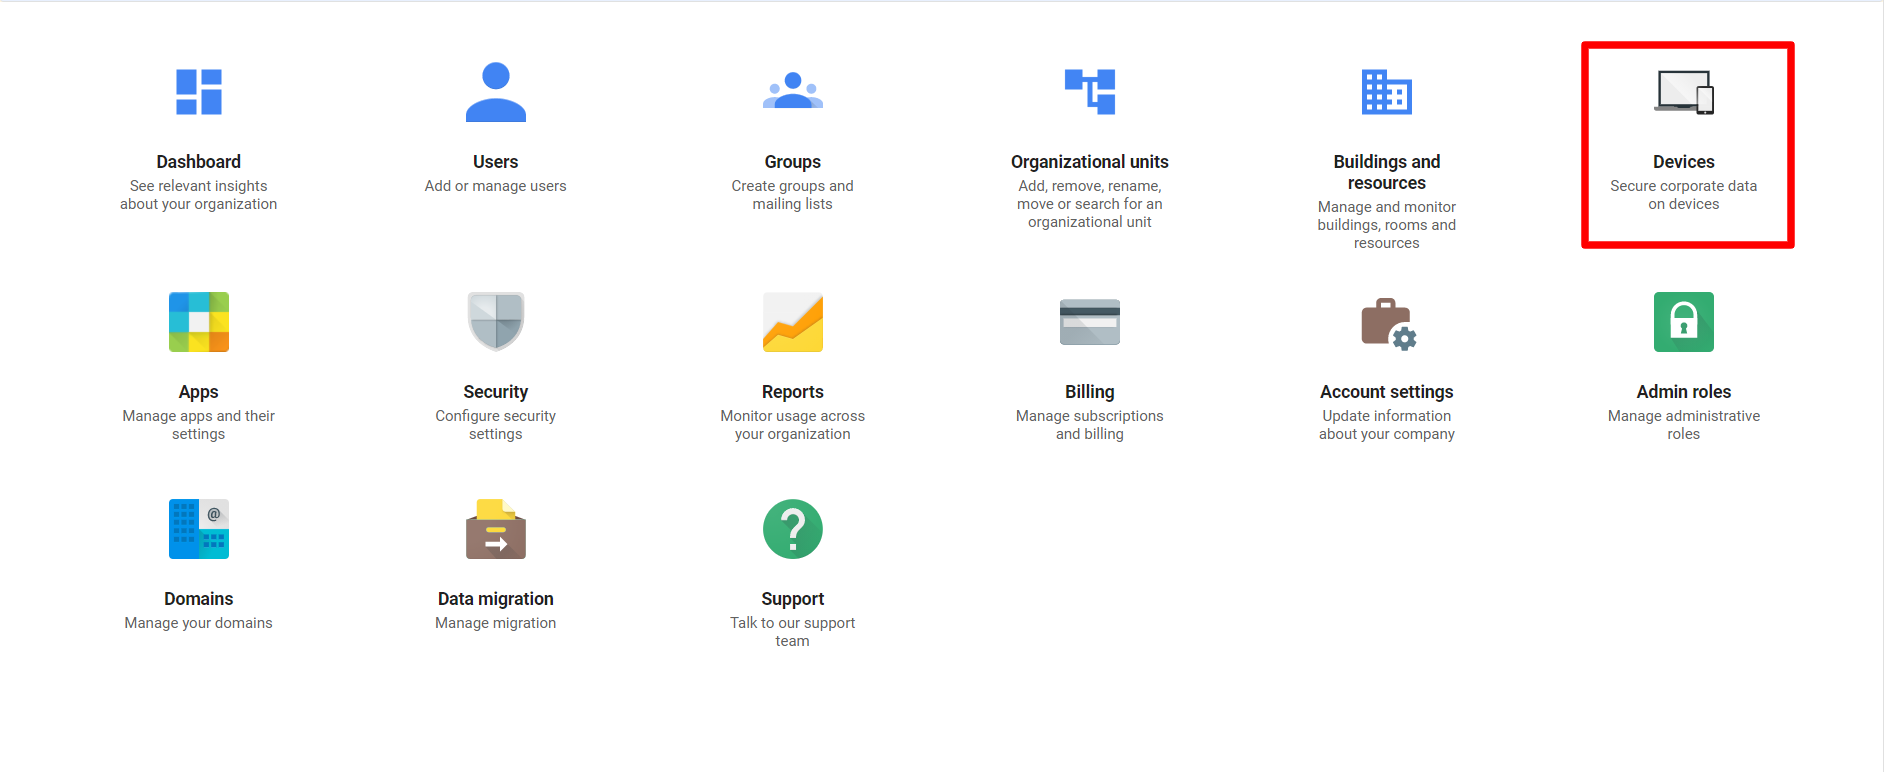Click 'Manage your domains' description
The width and height of the screenshot is (1903, 772).
pos(199,623)
